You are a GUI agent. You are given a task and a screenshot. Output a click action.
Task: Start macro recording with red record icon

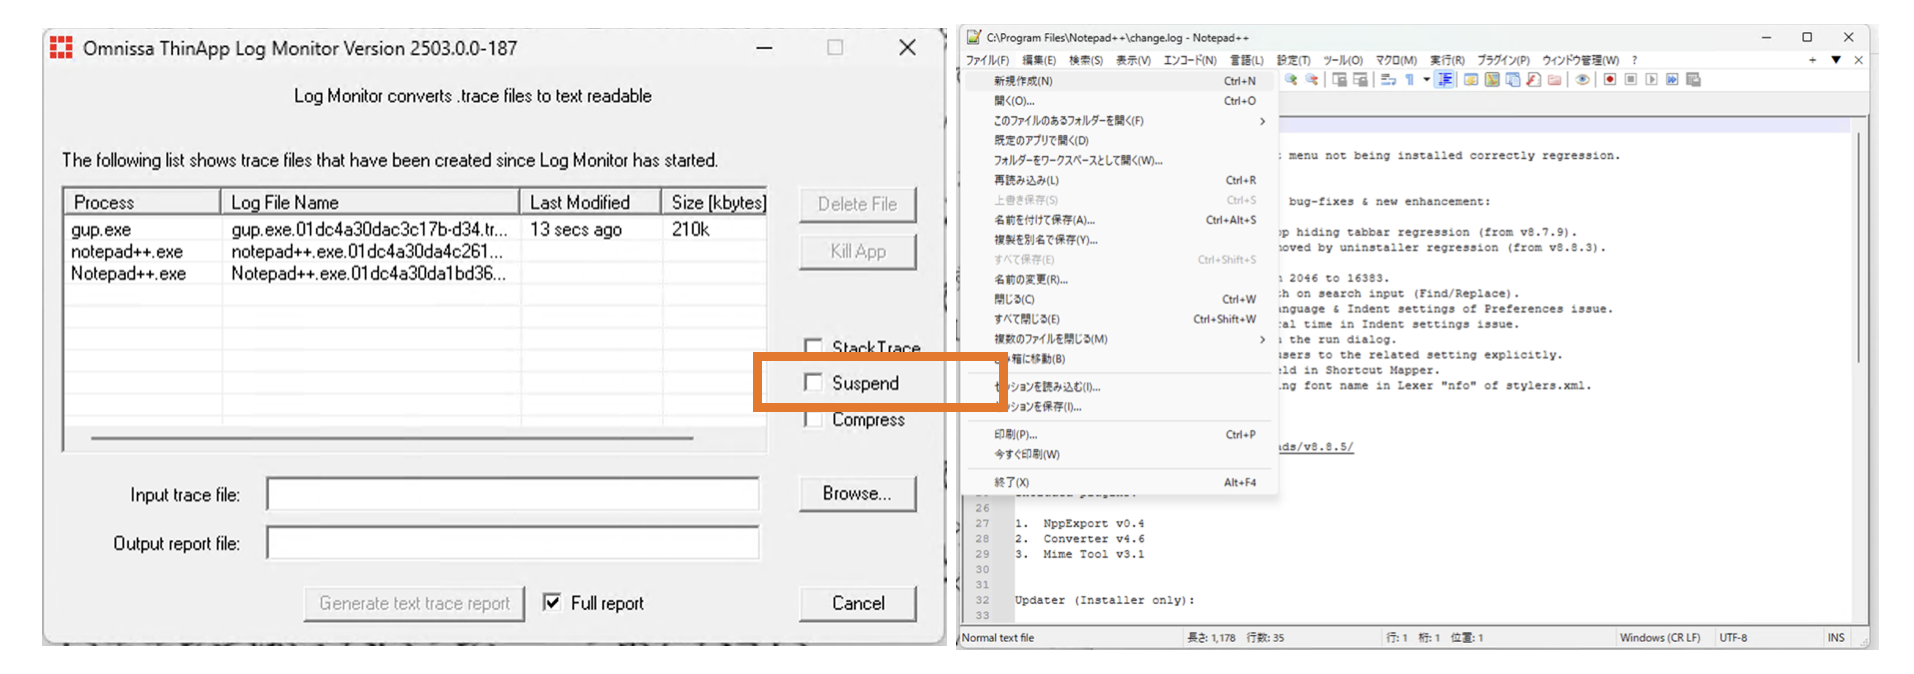click(x=1610, y=80)
